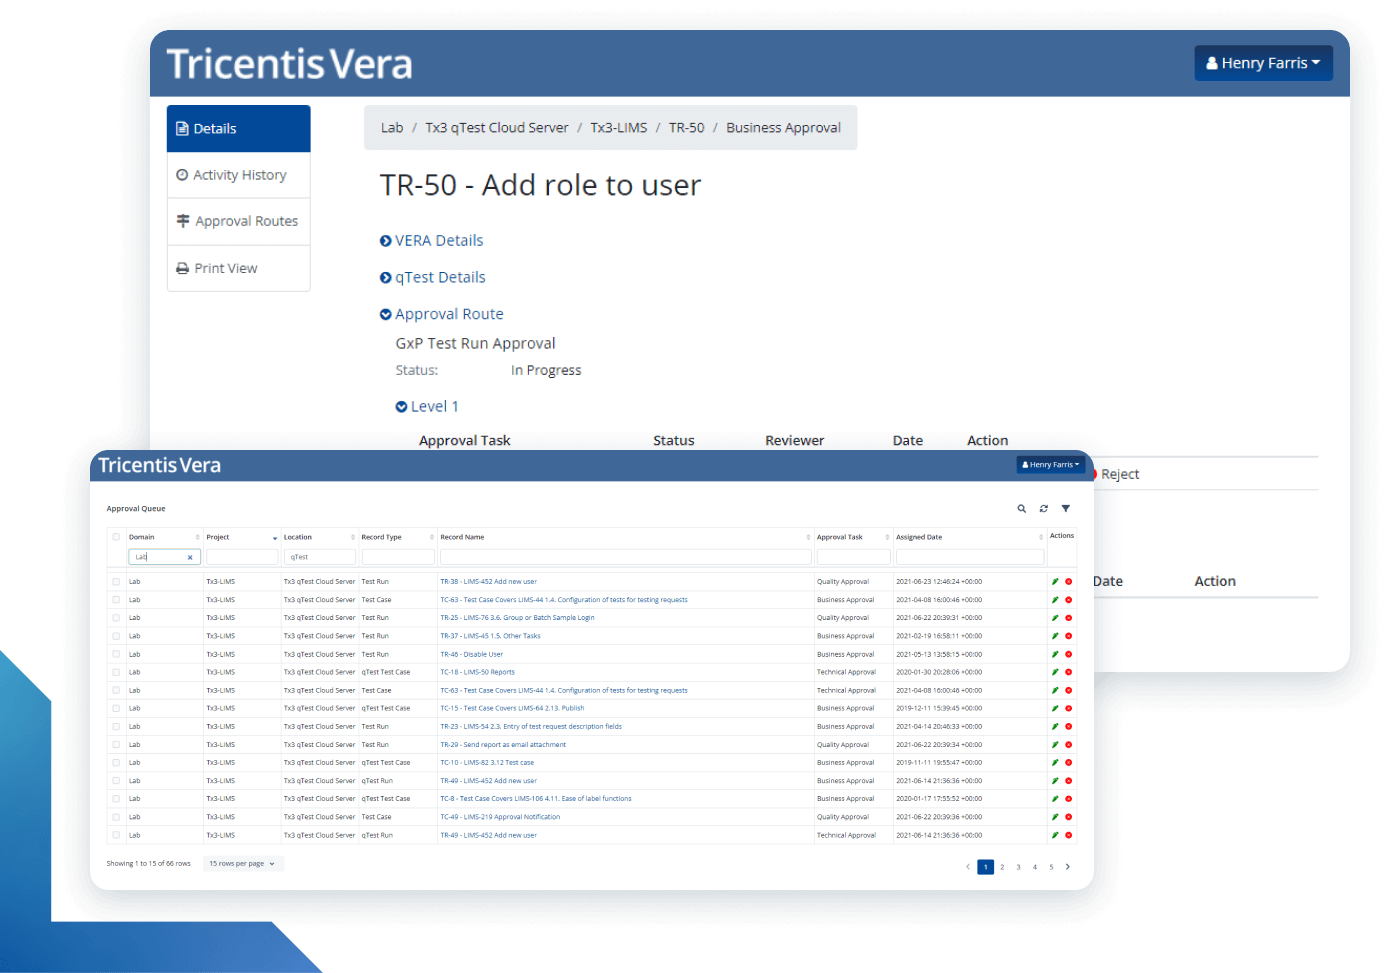Open the filter icon in Approval Queue
Image resolution: width=1390 pixels, height=973 pixels.
pyautogui.click(x=1065, y=508)
